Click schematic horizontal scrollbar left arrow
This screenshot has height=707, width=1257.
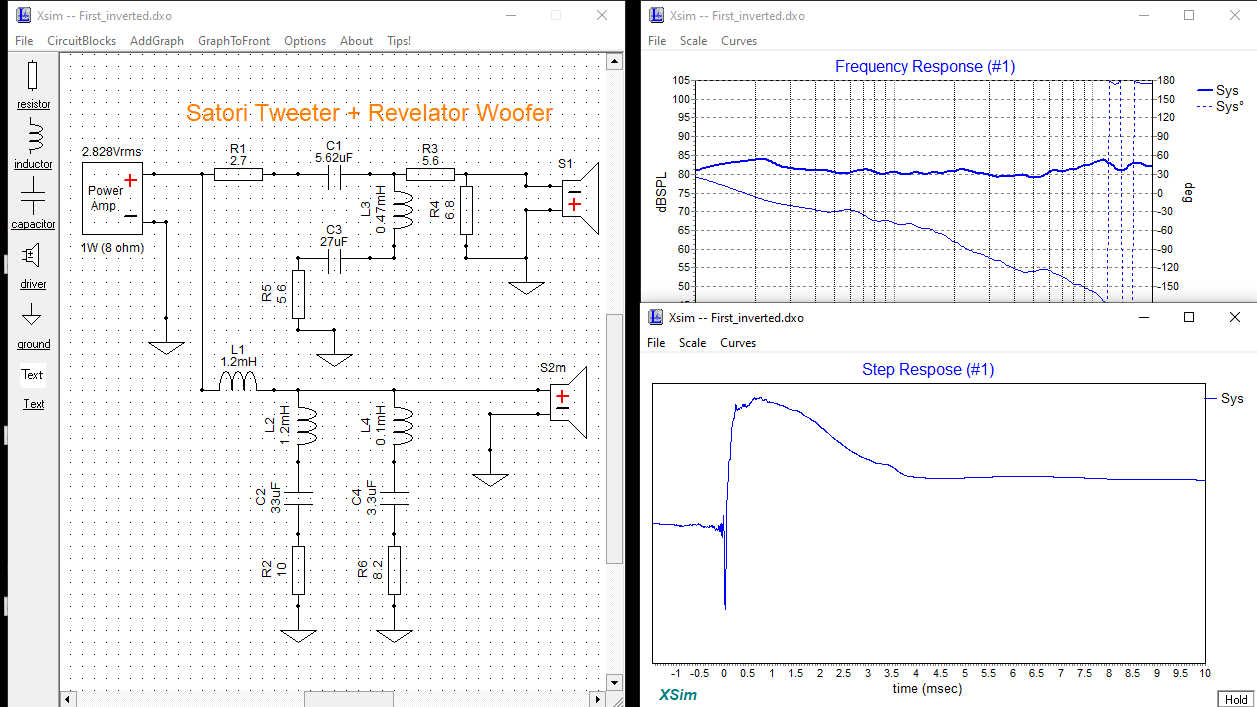(x=68, y=699)
